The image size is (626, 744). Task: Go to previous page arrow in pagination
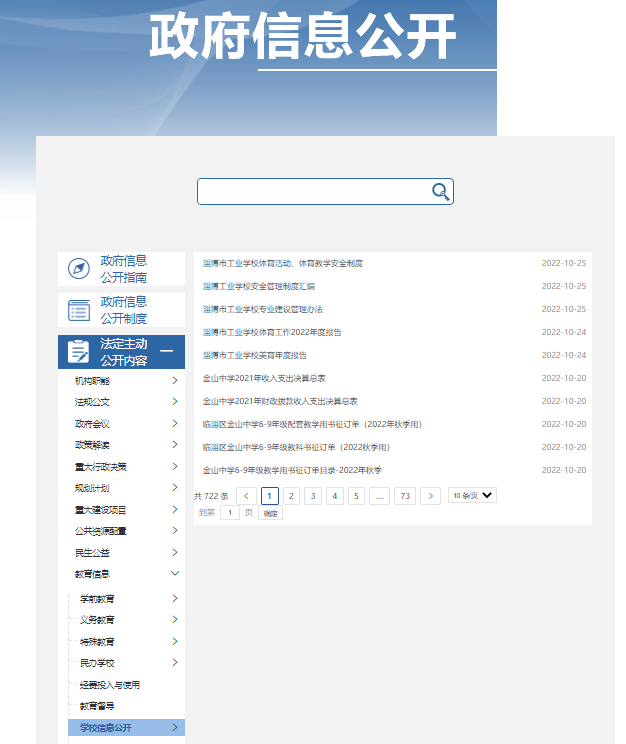click(247, 496)
